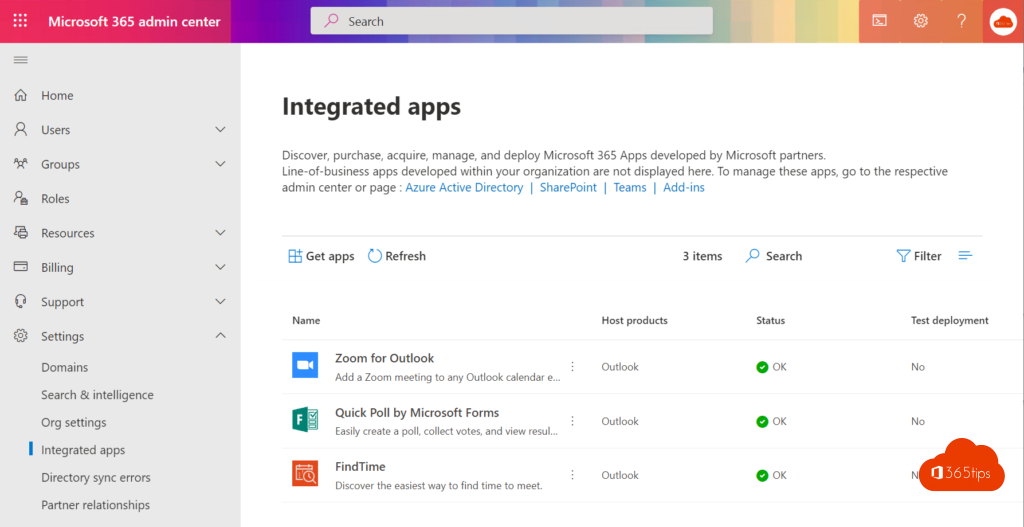Click the OK status icon for Zoom
Viewport: 1024px width, 527px height.
click(762, 367)
